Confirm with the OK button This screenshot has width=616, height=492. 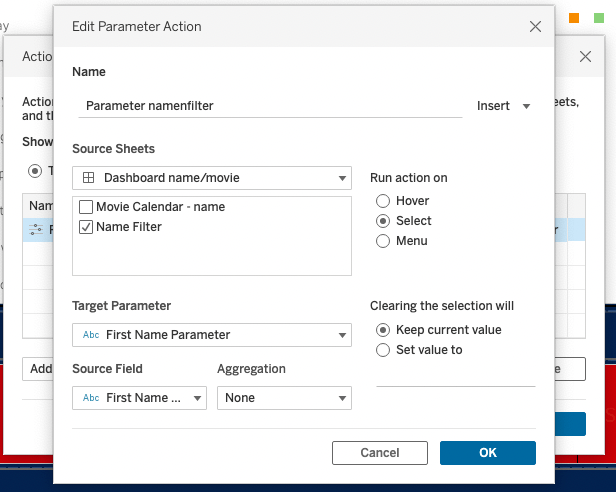[487, 453]
